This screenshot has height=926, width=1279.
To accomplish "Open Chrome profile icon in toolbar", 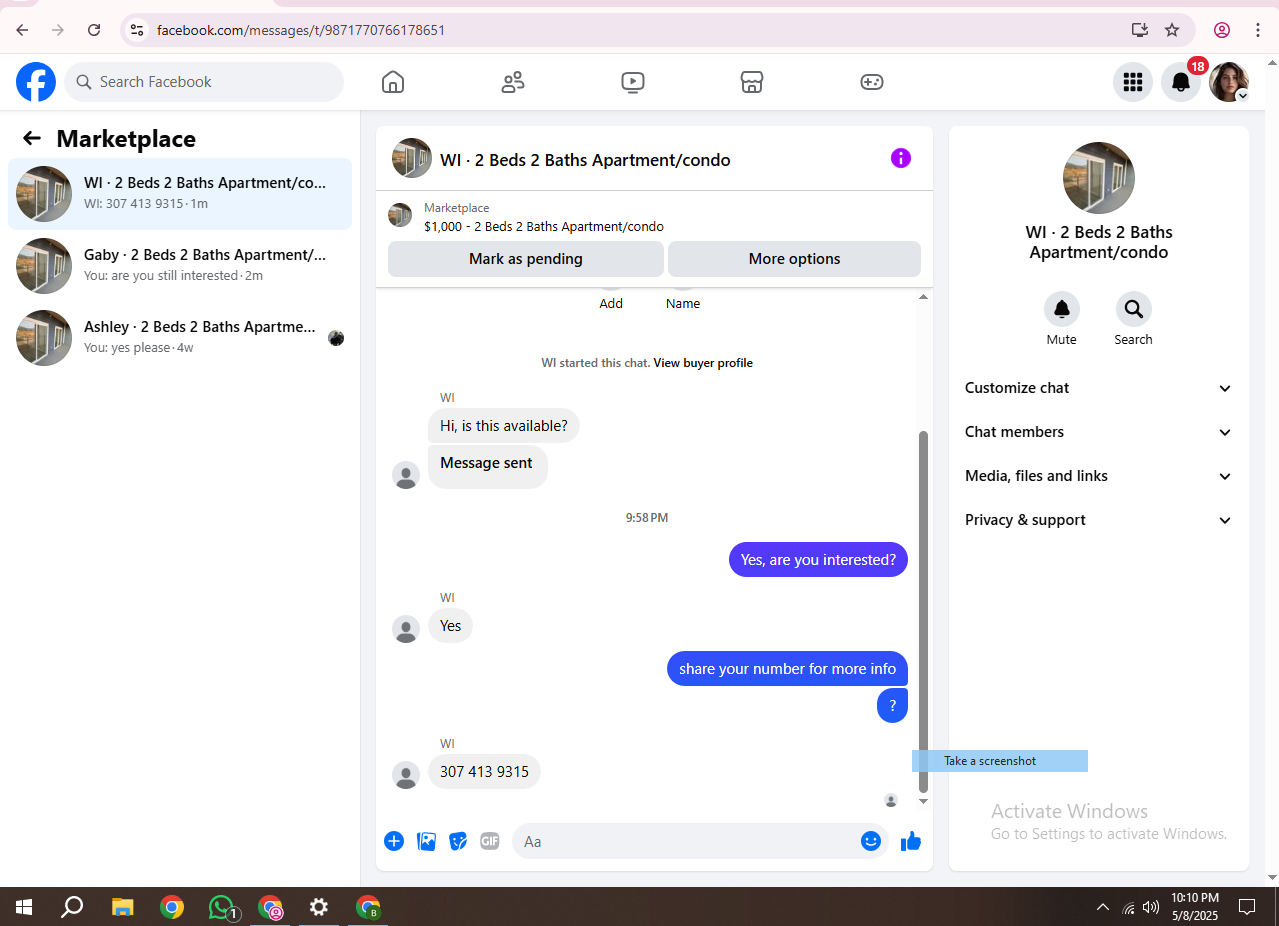I will 1222,30.
